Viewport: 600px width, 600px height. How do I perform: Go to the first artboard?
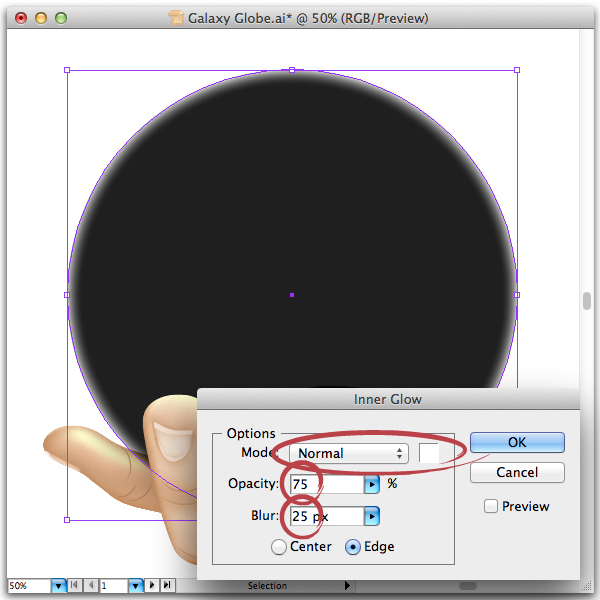[75, 585]
